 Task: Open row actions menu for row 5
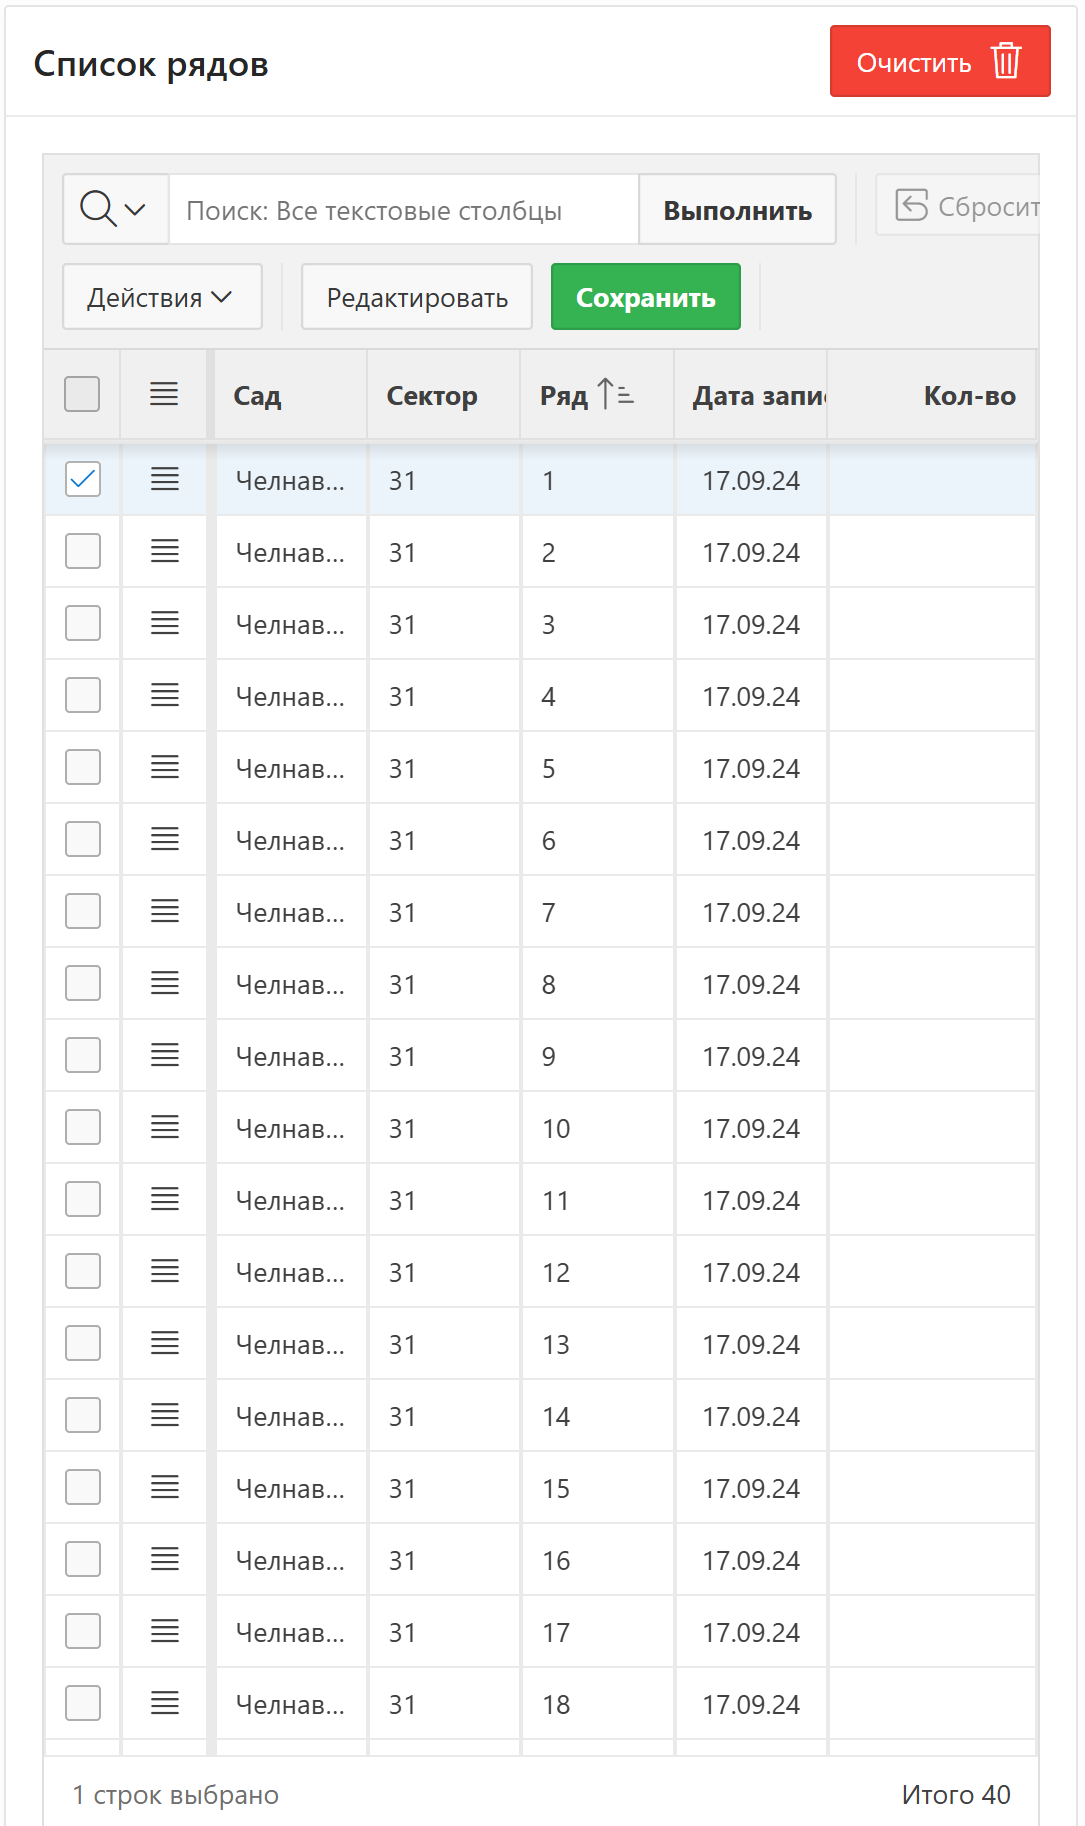pyautogui.click(x=165, y=768)
